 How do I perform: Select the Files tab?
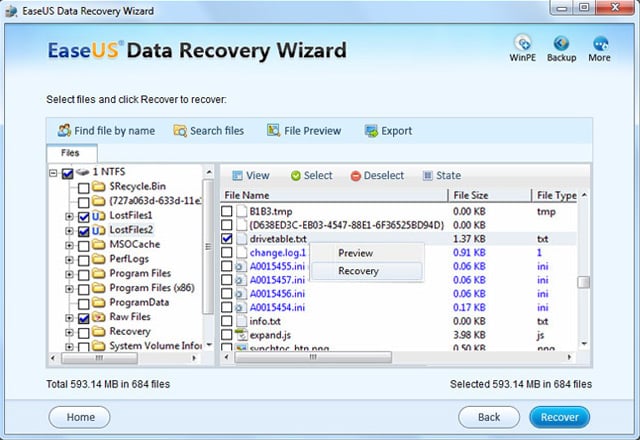point(71,153)
